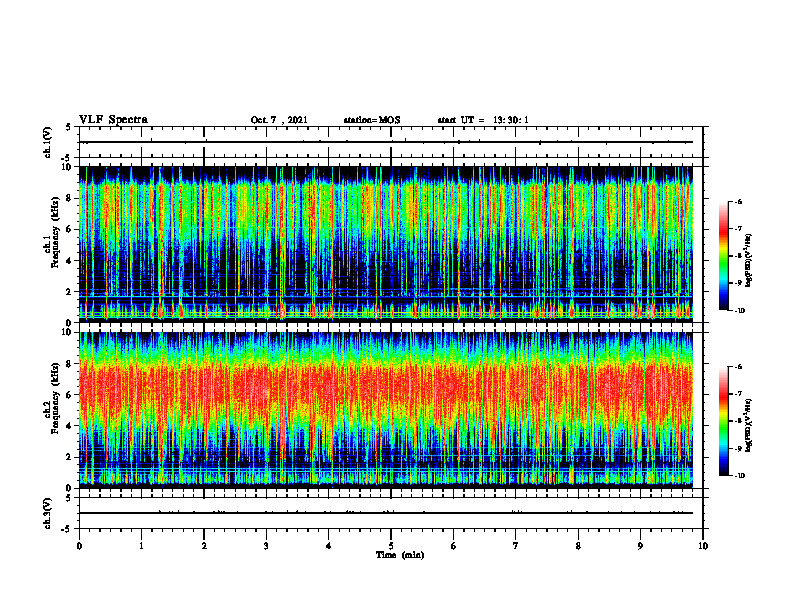792x612 pixels.
Task: Select the "ch.3(V)" waveform axis label
Action: tap(48, 513)
